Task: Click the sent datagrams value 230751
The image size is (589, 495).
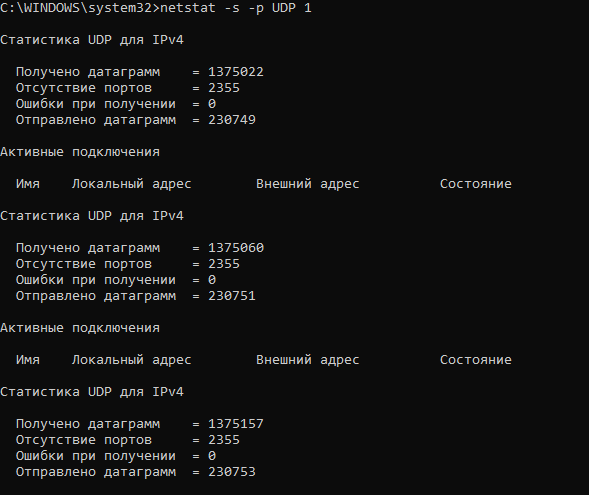Action: pyautogui.click(x=232, y=296)
